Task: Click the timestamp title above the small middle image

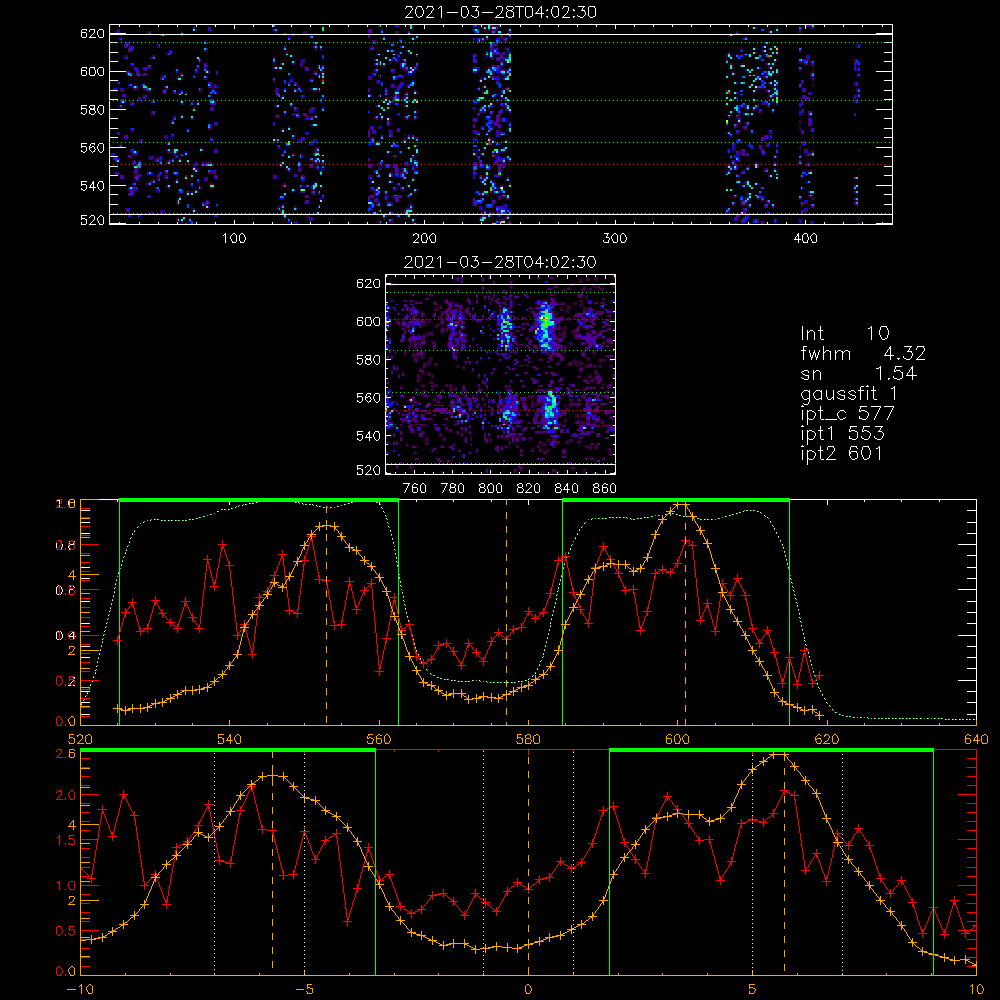Action: [x=500, y=262]
